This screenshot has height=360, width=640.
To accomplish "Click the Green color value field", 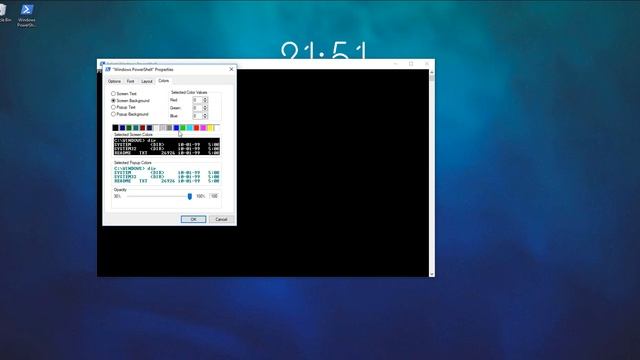I will click(x=197, y=108).
